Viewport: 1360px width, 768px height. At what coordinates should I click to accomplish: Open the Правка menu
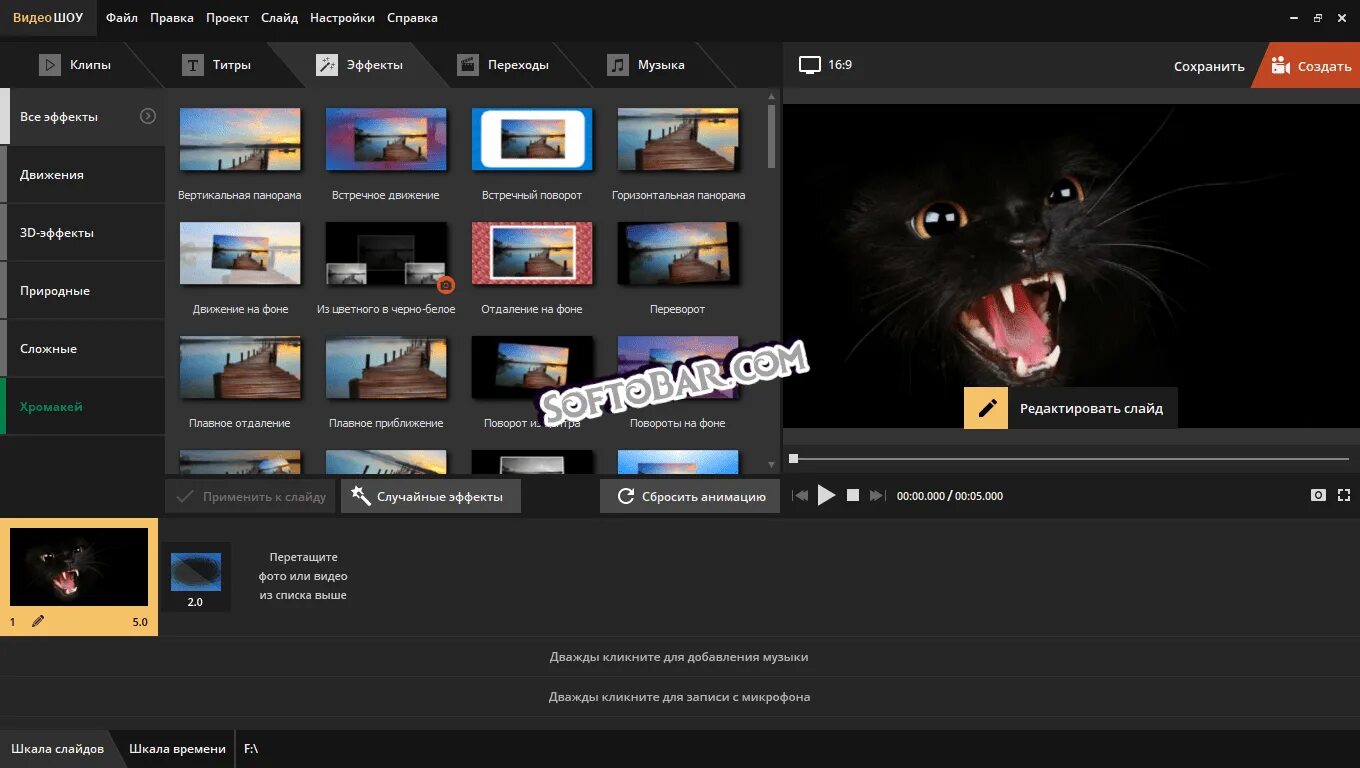coord(172,18)
